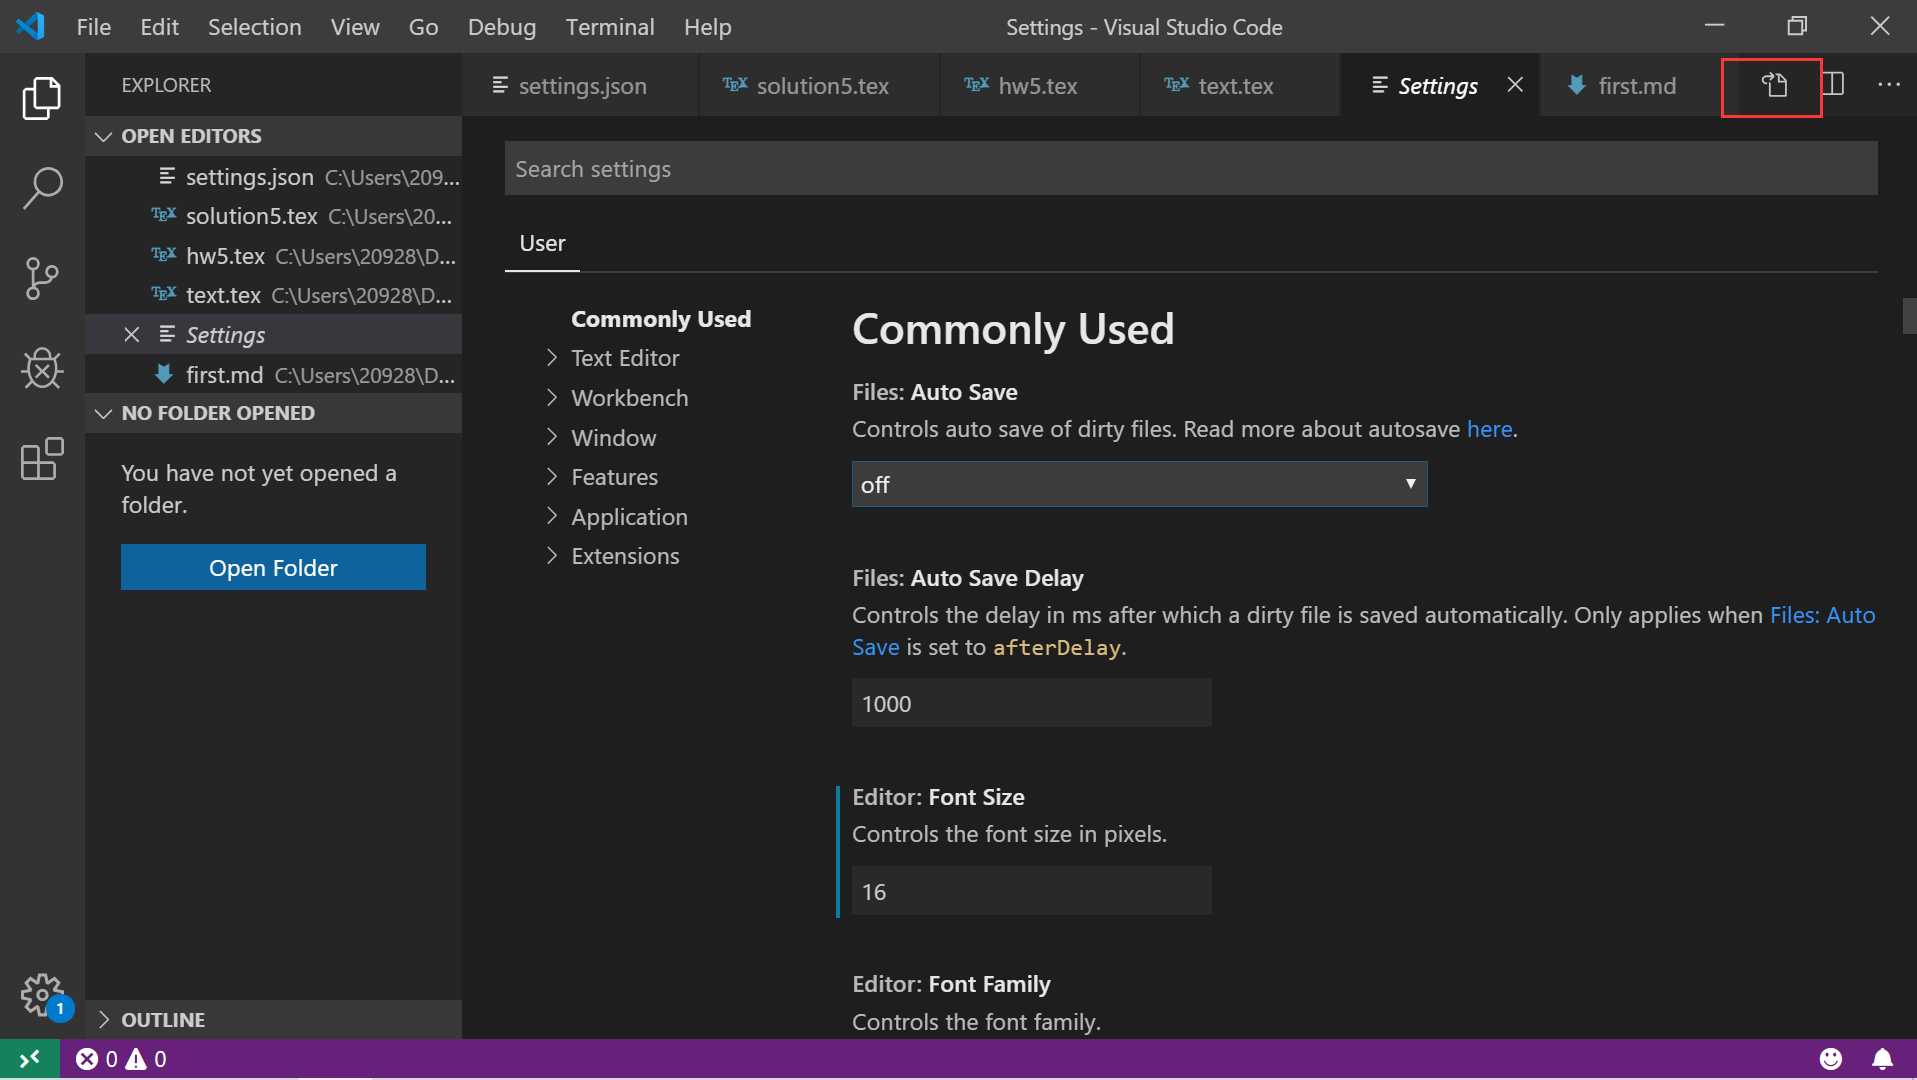Open the Search view in activity bar
1917x1080 pixels.
tap(42, 187)
